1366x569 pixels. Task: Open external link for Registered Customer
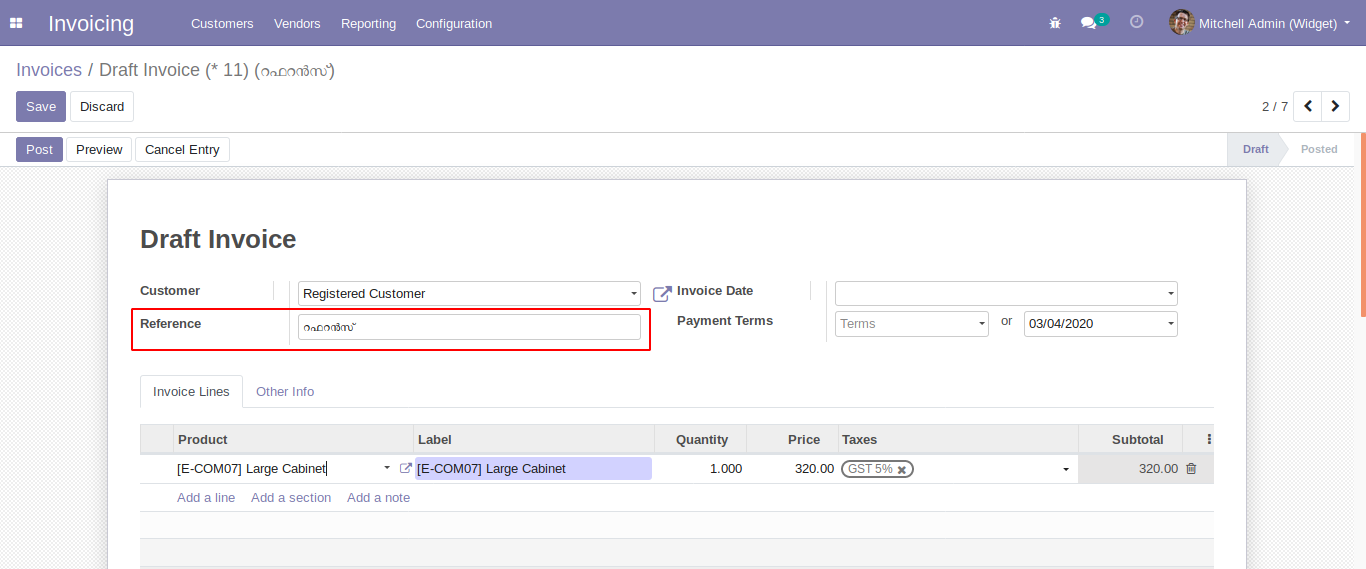[662, 294]
